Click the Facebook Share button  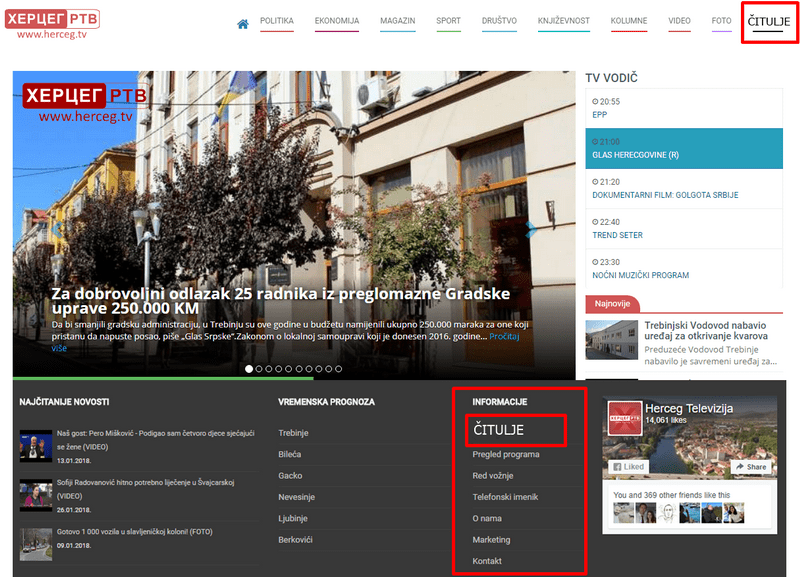(750, 467)
